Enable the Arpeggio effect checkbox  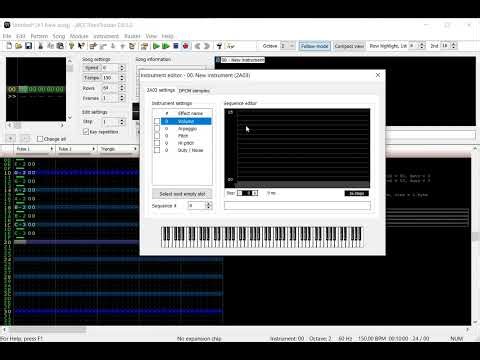tap(157, 128)
